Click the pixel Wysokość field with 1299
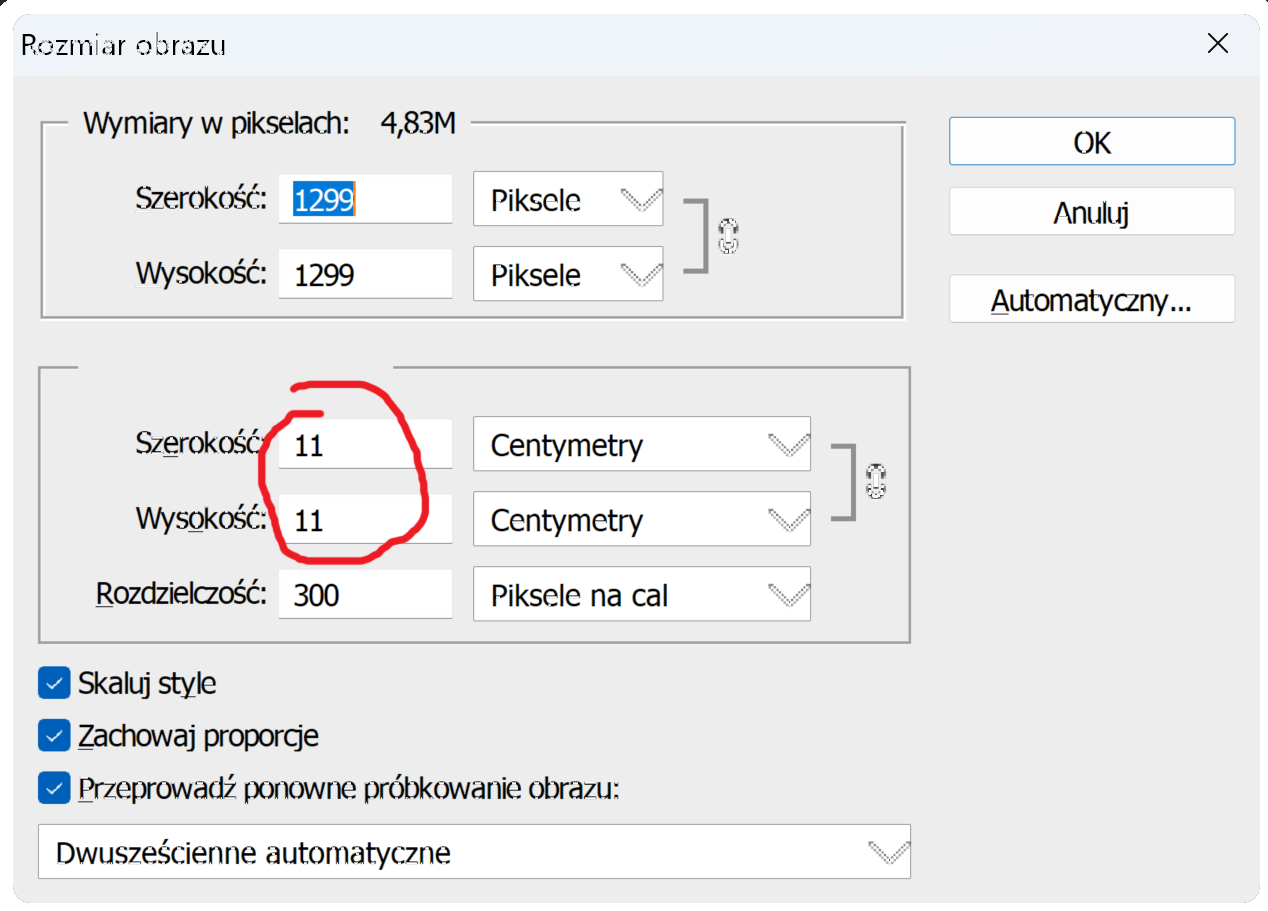Screen dimensions: 1268x911 coord(365,275)
